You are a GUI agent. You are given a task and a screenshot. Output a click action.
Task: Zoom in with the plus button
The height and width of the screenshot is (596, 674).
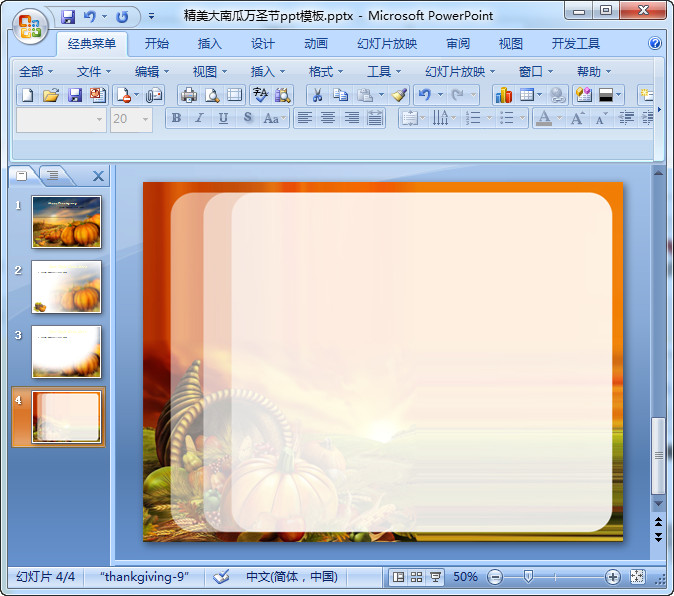(x=613, y=577)
